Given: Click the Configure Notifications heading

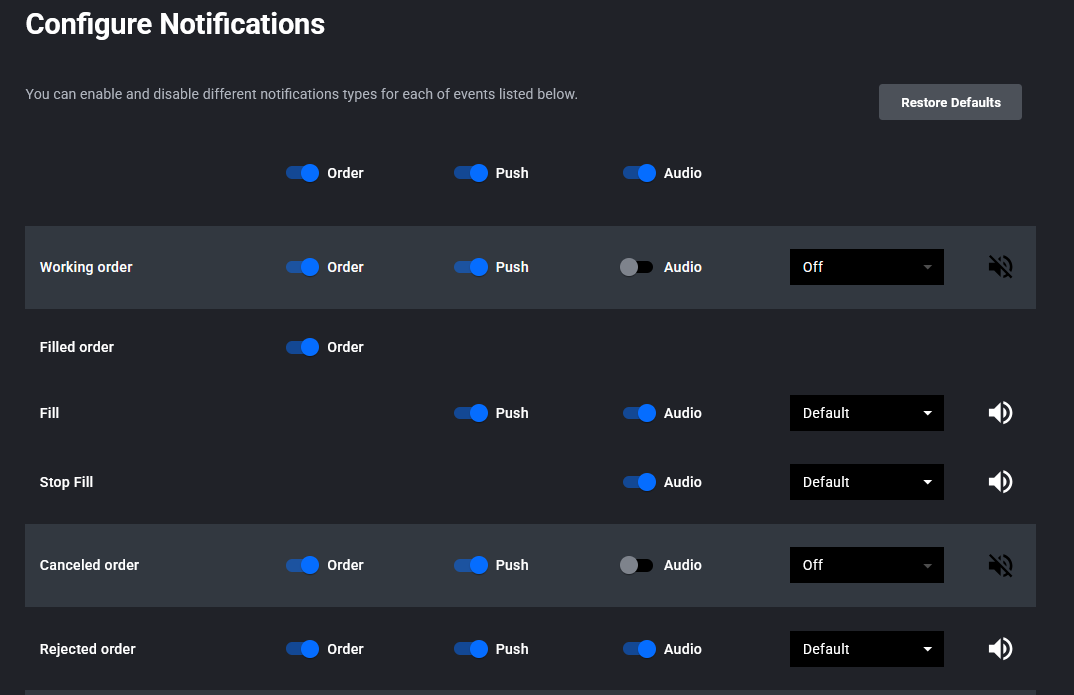Looking at the screenshot, I should [175, 25].
